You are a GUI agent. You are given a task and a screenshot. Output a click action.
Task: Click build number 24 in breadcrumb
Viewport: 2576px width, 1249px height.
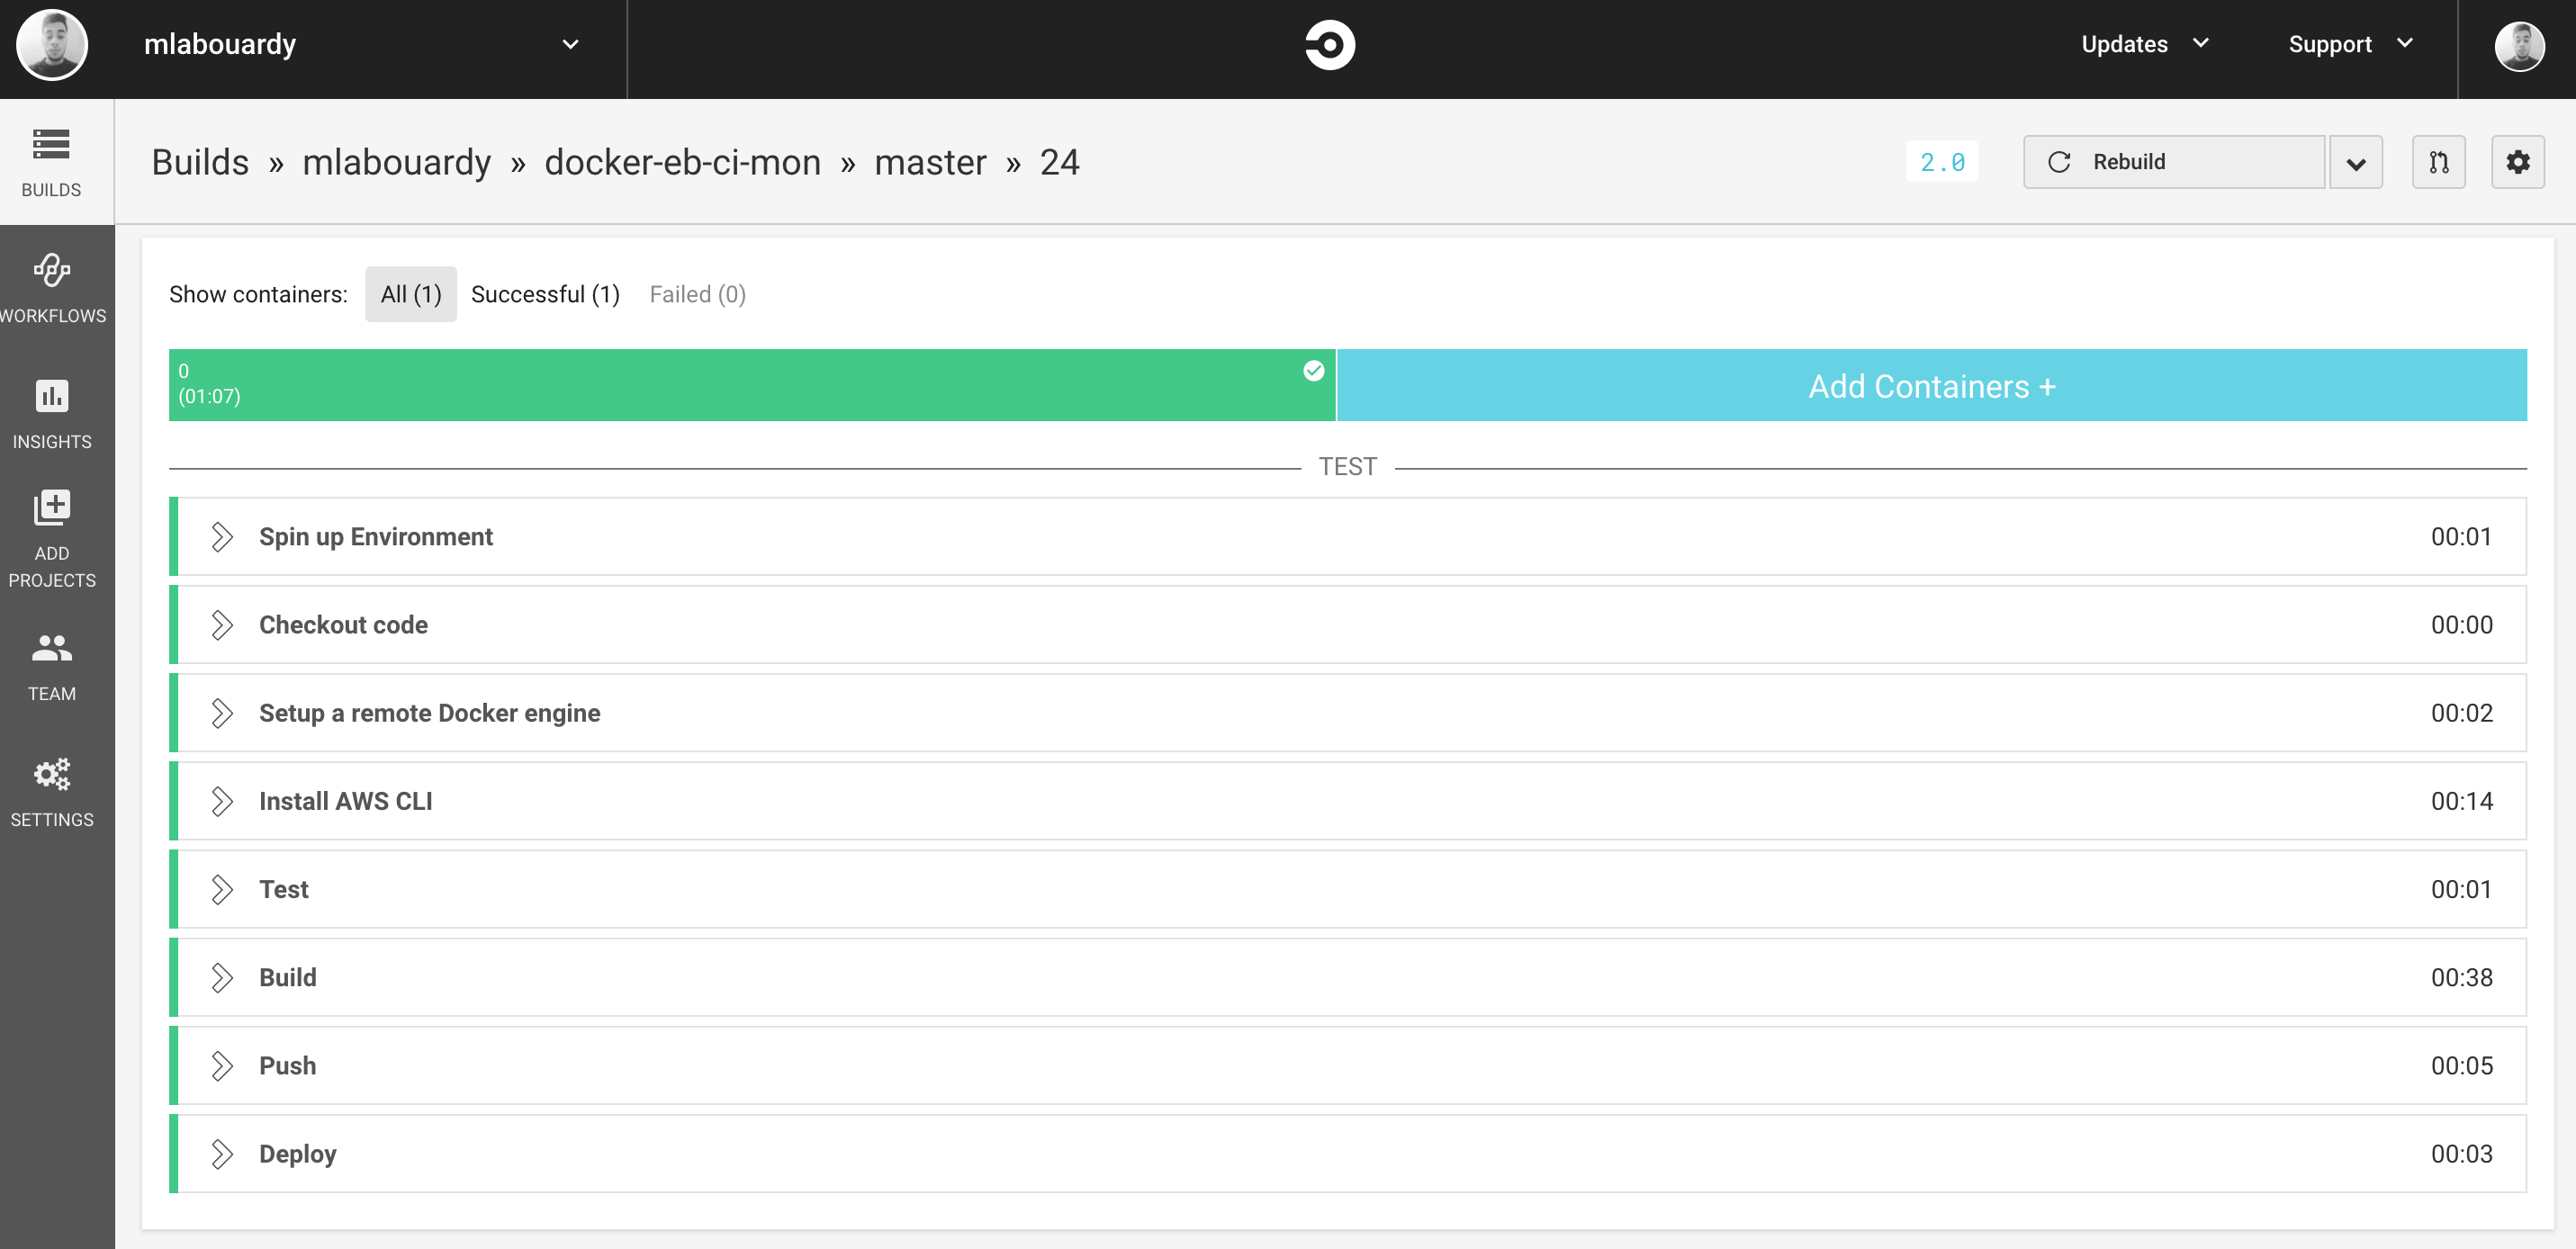[x=1059, y=162]
